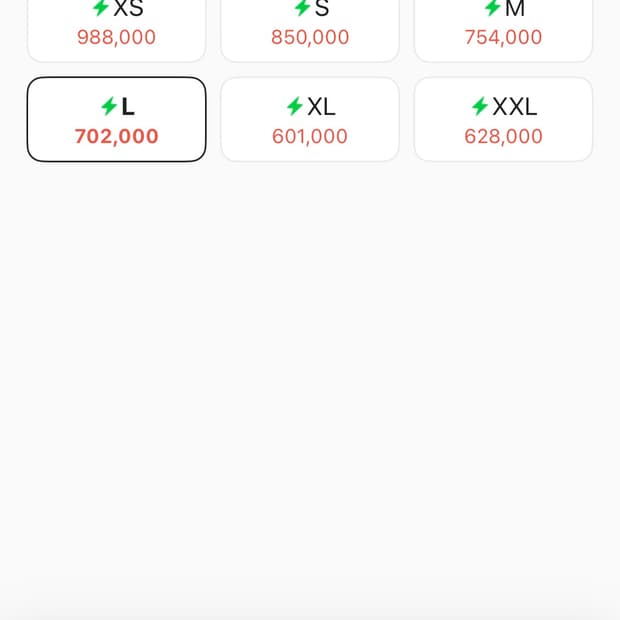The width and height of the screenshot is (620, 620).
Task: Select the 754,000 price text
Action: pyautogui.click(x=503, y=38)
